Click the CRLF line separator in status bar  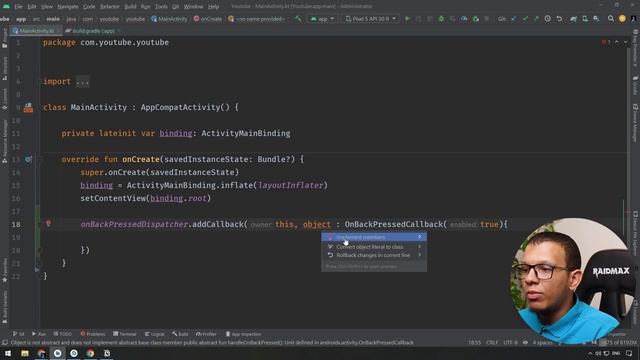[x=492, y=342]
